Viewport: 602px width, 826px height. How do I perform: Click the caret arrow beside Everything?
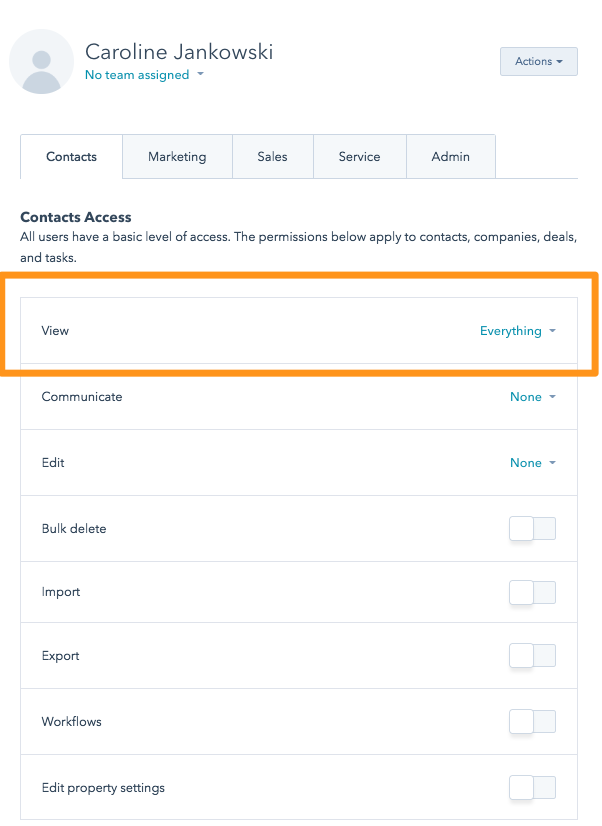[x=552, y=332]
